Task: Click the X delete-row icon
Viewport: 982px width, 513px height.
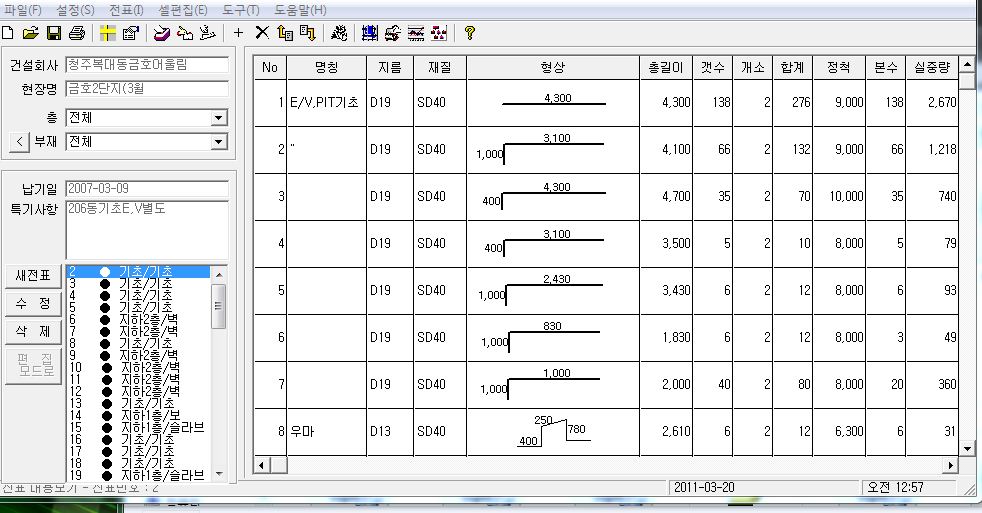Action: (262, 33)
